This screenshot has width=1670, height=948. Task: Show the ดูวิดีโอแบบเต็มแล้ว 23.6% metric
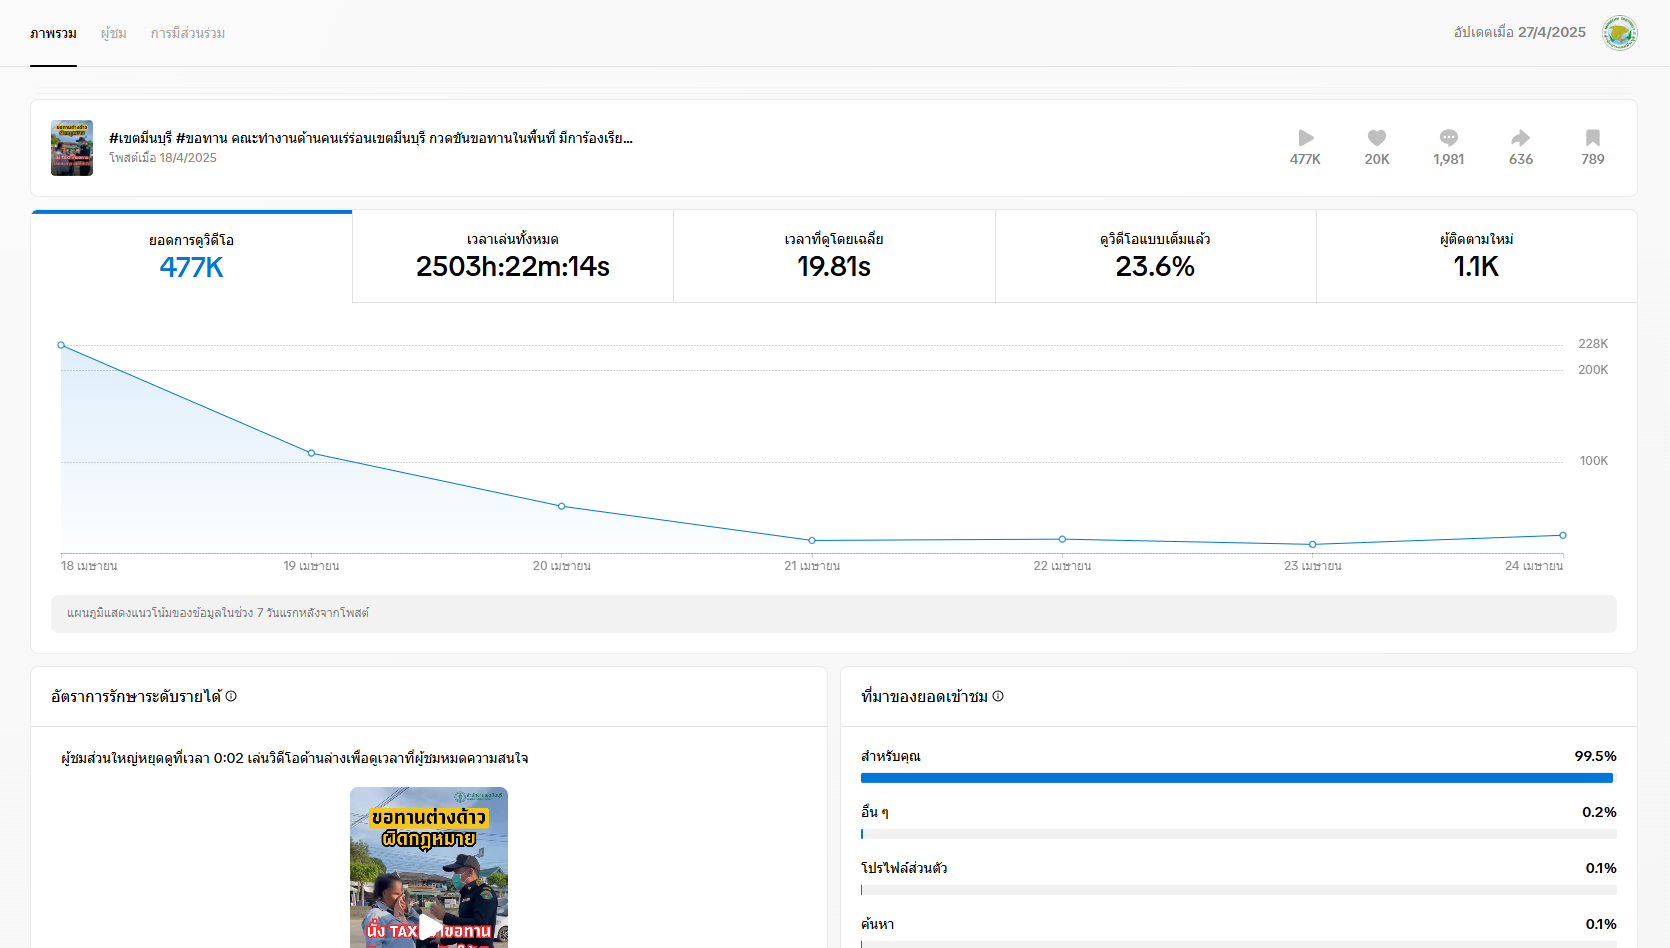click(x=1155, y=256)
